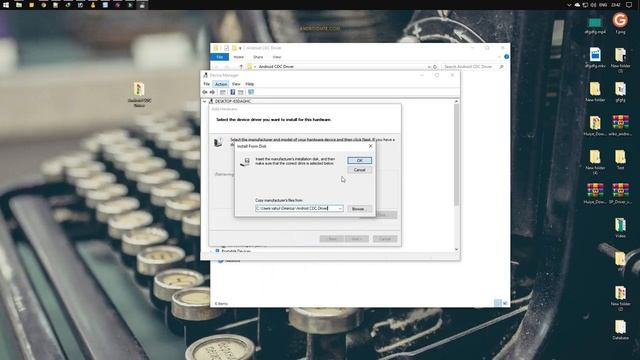Click the taskbar clock
The height and width of the screenshot is (360, 640).
pos(616,5)
